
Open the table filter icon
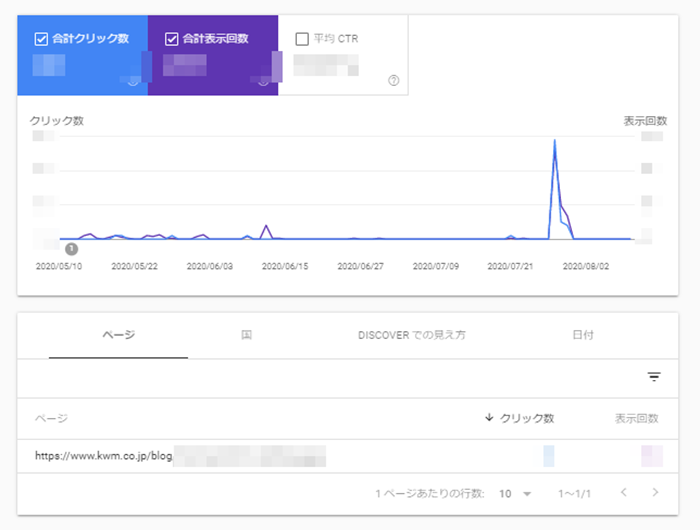coord(654,377)
